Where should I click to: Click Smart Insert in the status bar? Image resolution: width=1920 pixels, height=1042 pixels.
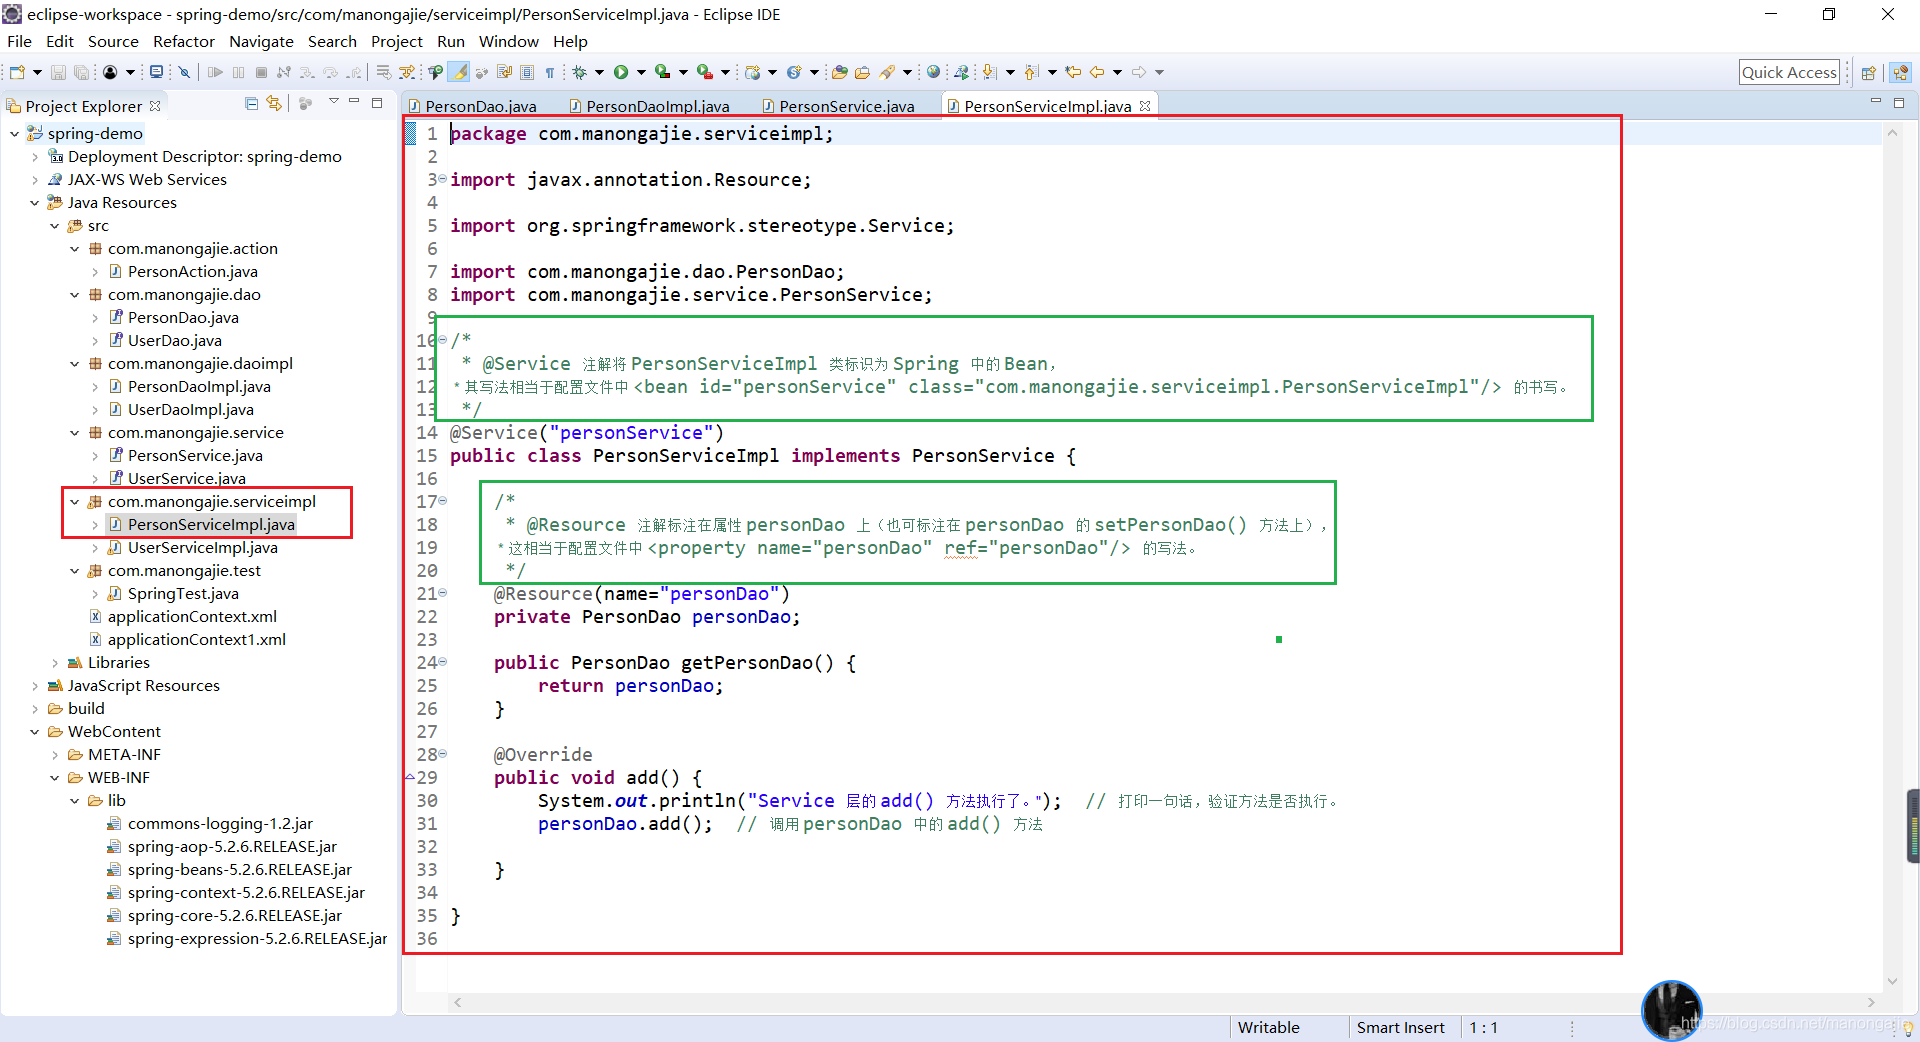(1400, 1027)
